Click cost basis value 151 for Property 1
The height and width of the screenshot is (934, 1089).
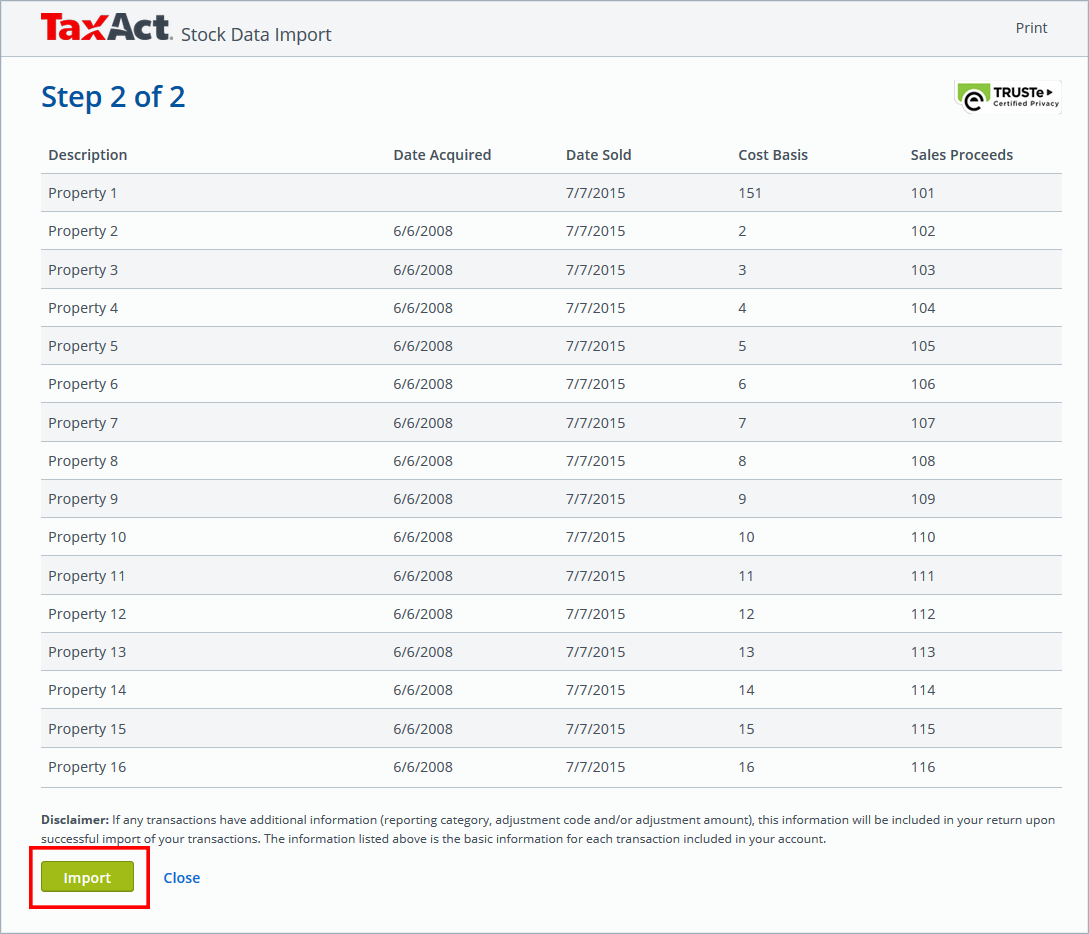click(x=749, y=193)
